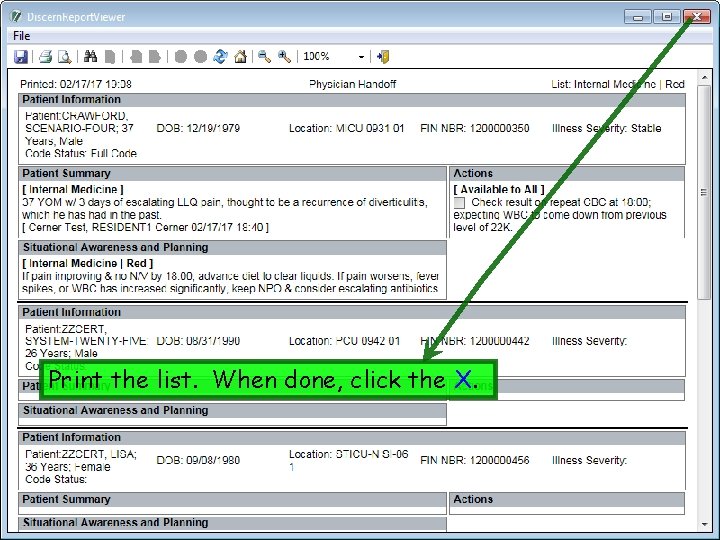Click Patient:ZZCERT, LISA name text
This screenshot has width=720, height=540.
click(81, 455)
